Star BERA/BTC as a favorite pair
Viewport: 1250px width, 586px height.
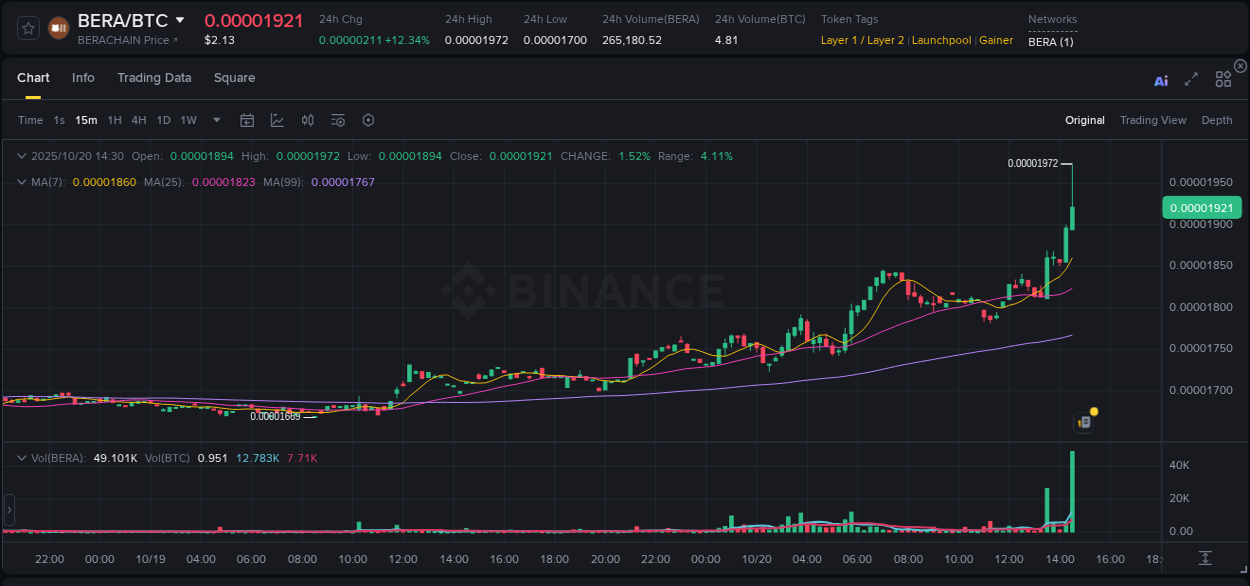27,27
